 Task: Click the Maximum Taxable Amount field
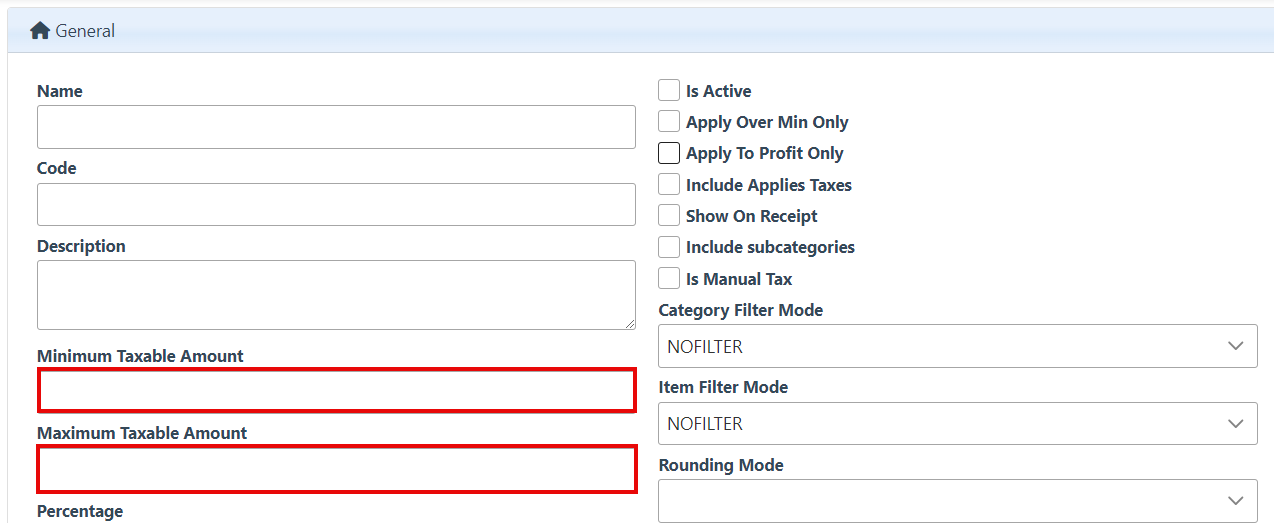[x=336, y=470]
